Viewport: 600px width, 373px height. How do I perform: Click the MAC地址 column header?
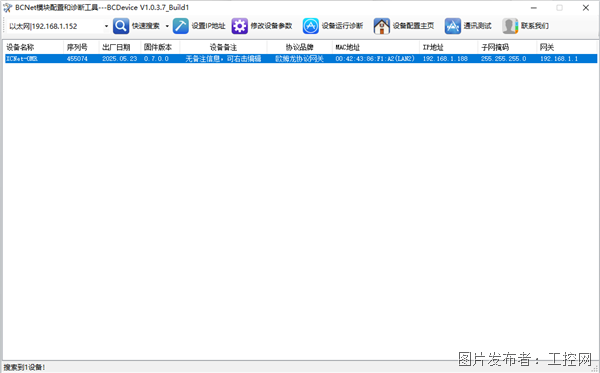coord(376,47)
